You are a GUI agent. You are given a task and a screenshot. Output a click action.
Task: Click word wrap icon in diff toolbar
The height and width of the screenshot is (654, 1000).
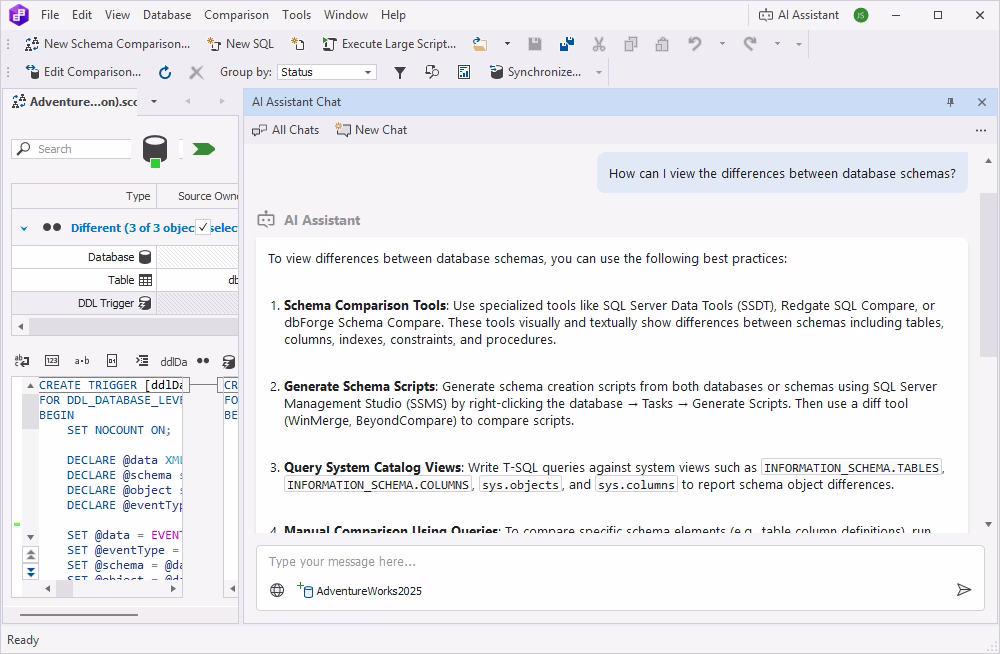point(22,361)
